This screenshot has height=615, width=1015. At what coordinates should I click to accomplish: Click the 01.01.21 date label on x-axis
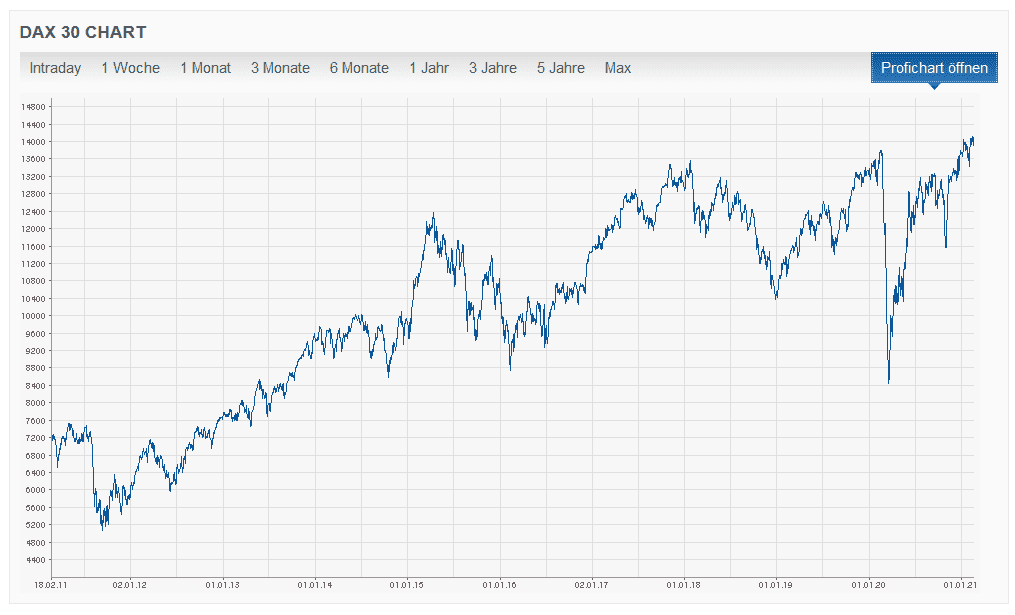coord(960,583)
